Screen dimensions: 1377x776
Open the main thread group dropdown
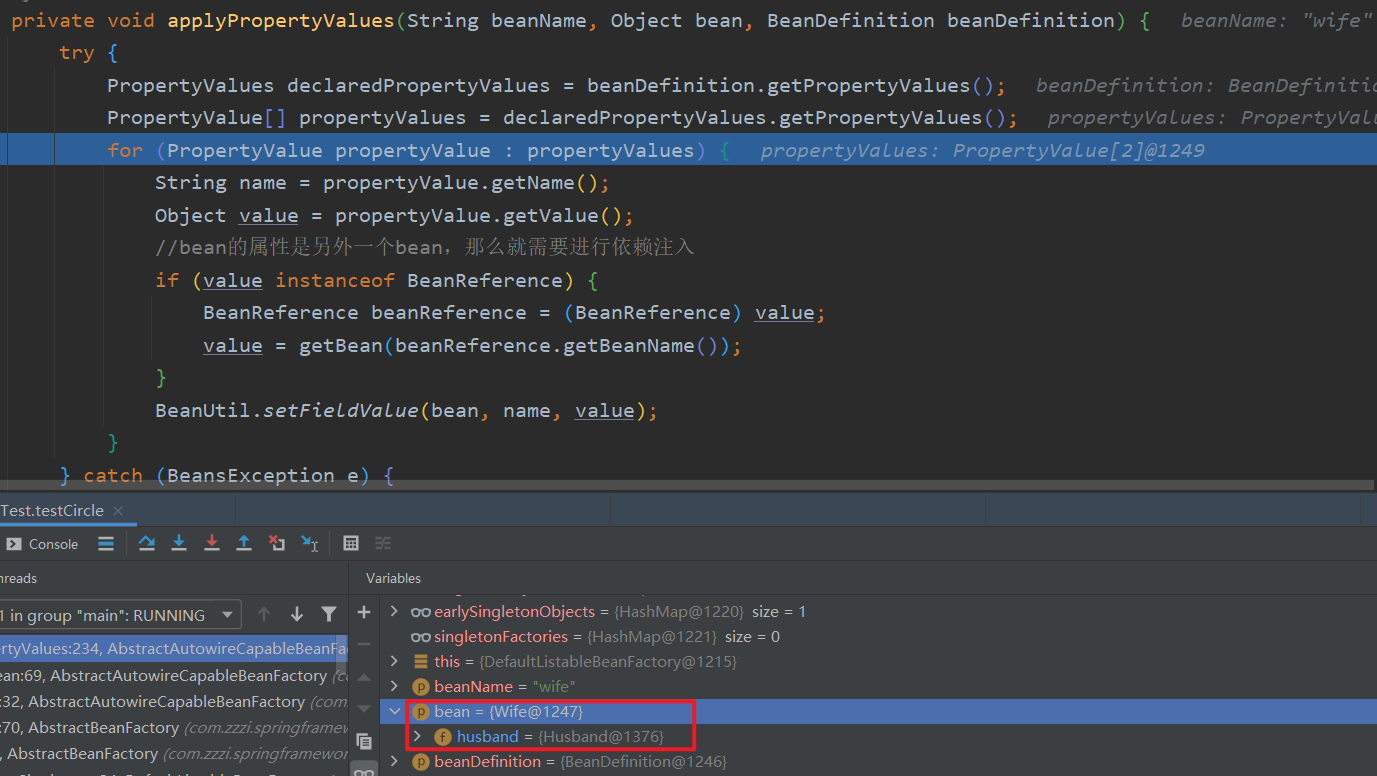pyautogui.click(x=228, y=614)
